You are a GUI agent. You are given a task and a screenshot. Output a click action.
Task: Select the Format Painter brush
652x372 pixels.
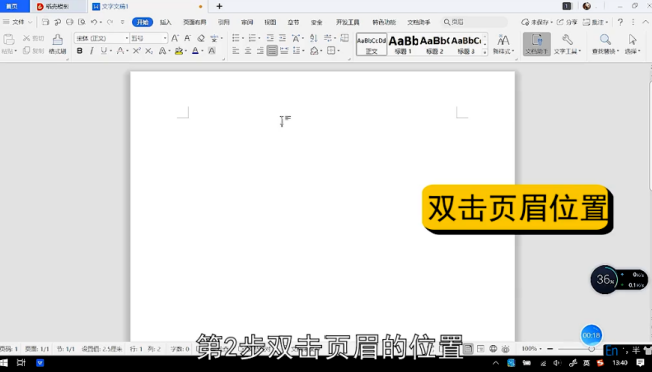(57, 44)
